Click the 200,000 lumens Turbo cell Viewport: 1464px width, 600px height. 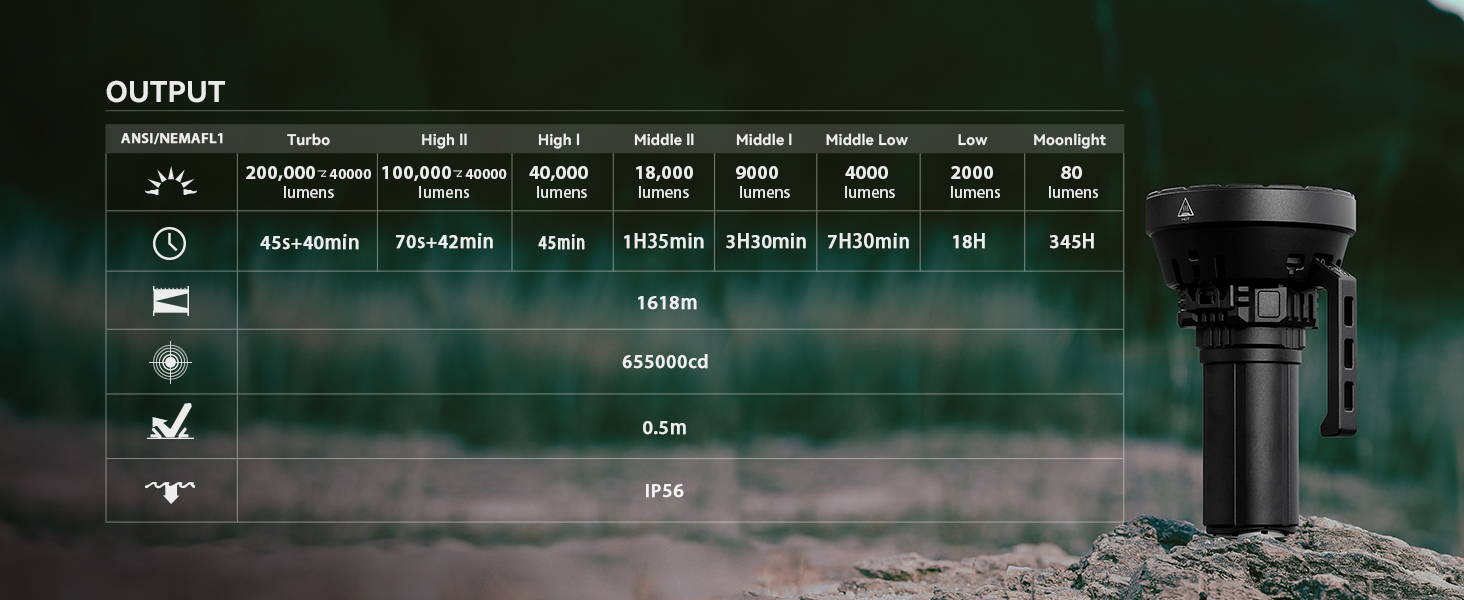point(308,182)
